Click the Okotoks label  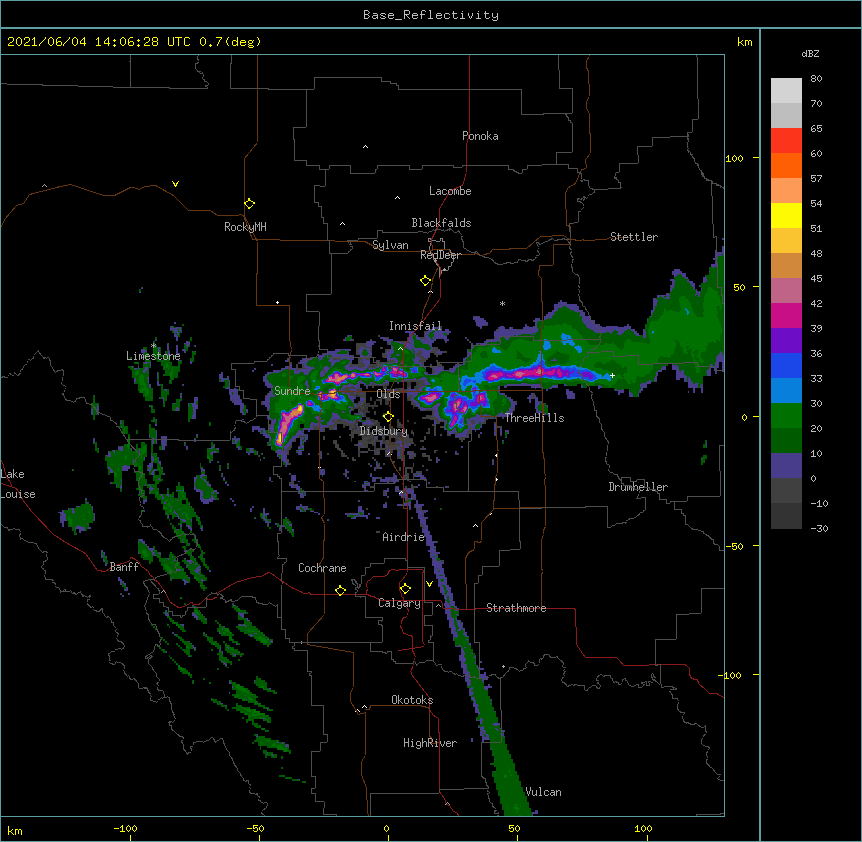pyautogui.click(x=412, y=700)
